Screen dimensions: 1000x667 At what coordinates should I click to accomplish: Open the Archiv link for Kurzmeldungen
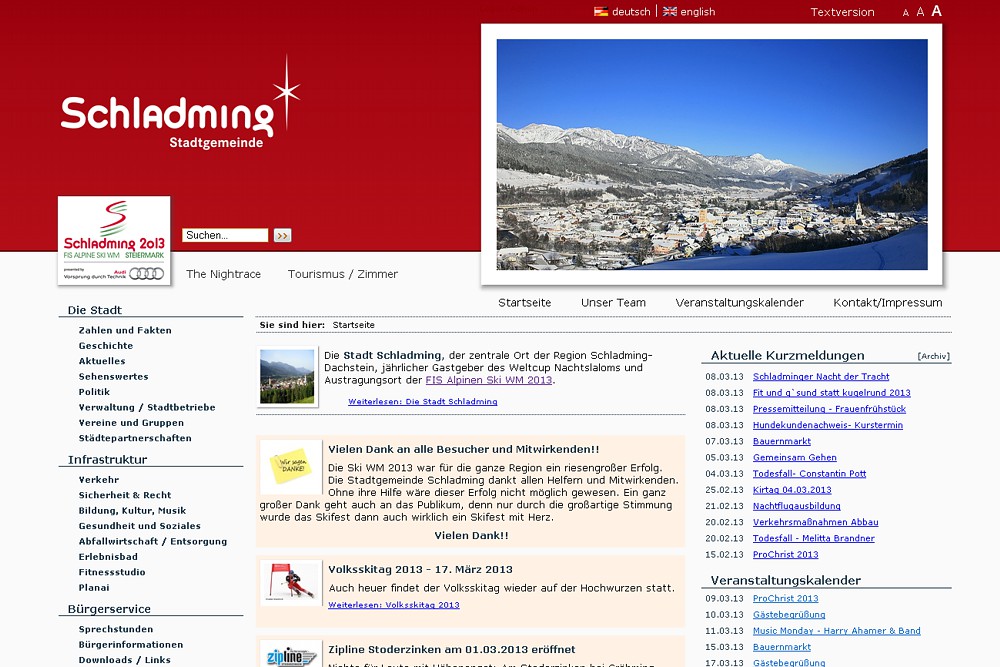[x=934, y=356]
